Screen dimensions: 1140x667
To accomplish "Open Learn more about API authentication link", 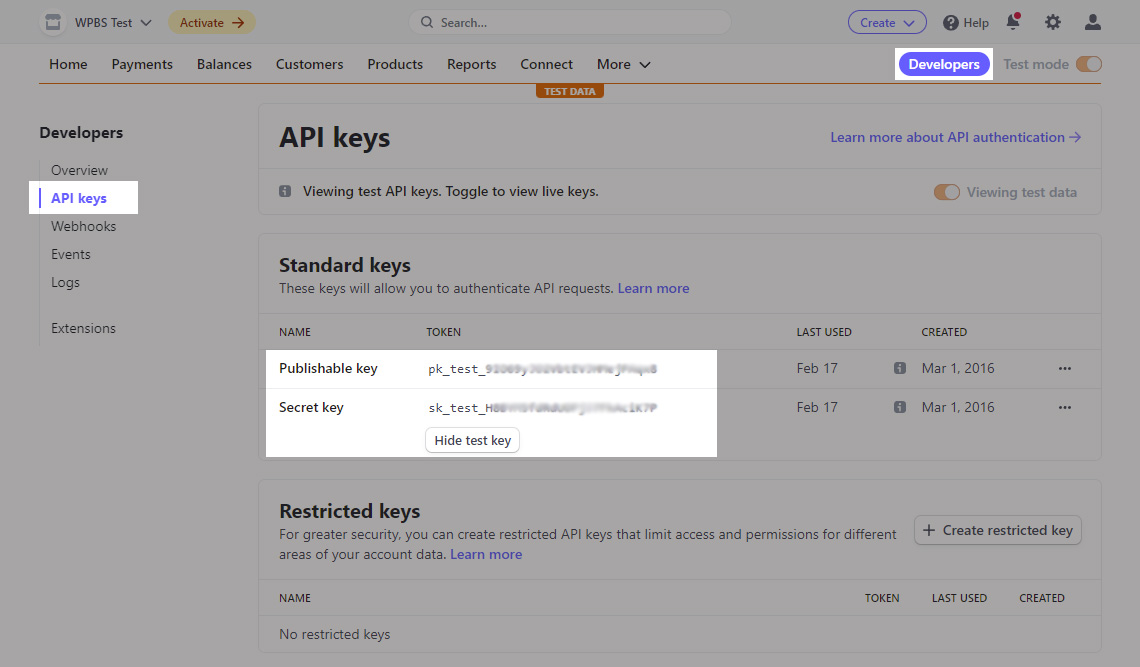I will [x=955, y=137].
